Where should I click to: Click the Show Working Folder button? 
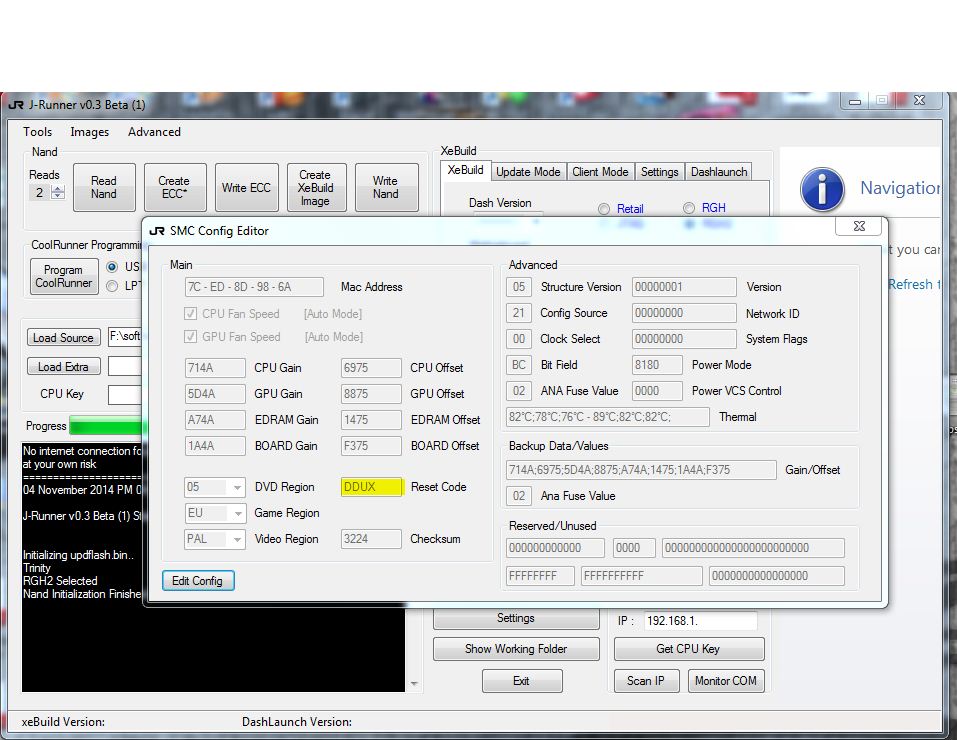[x=516, y=649]
